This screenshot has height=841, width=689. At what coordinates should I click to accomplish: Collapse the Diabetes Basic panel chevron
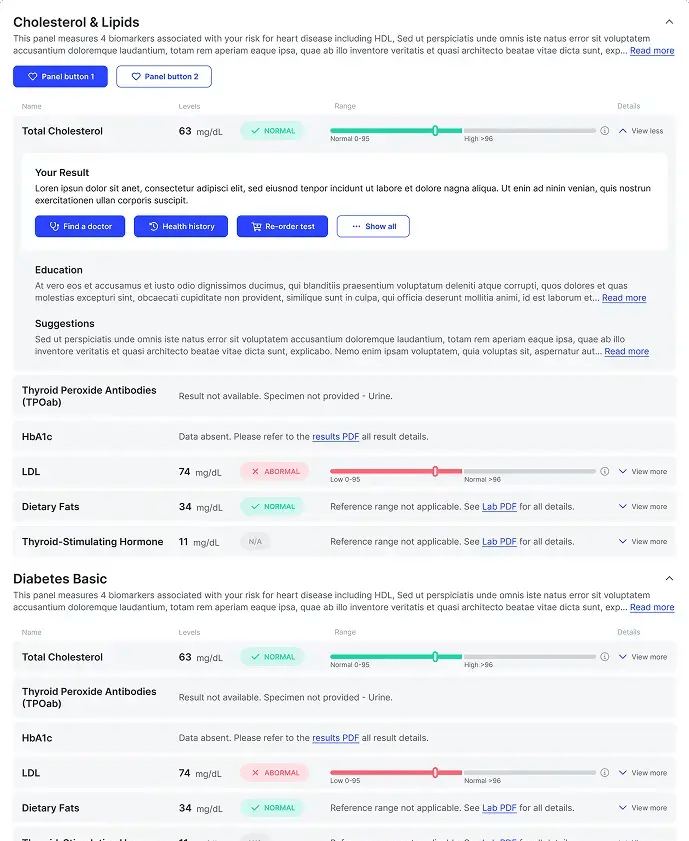click(669, 579)
